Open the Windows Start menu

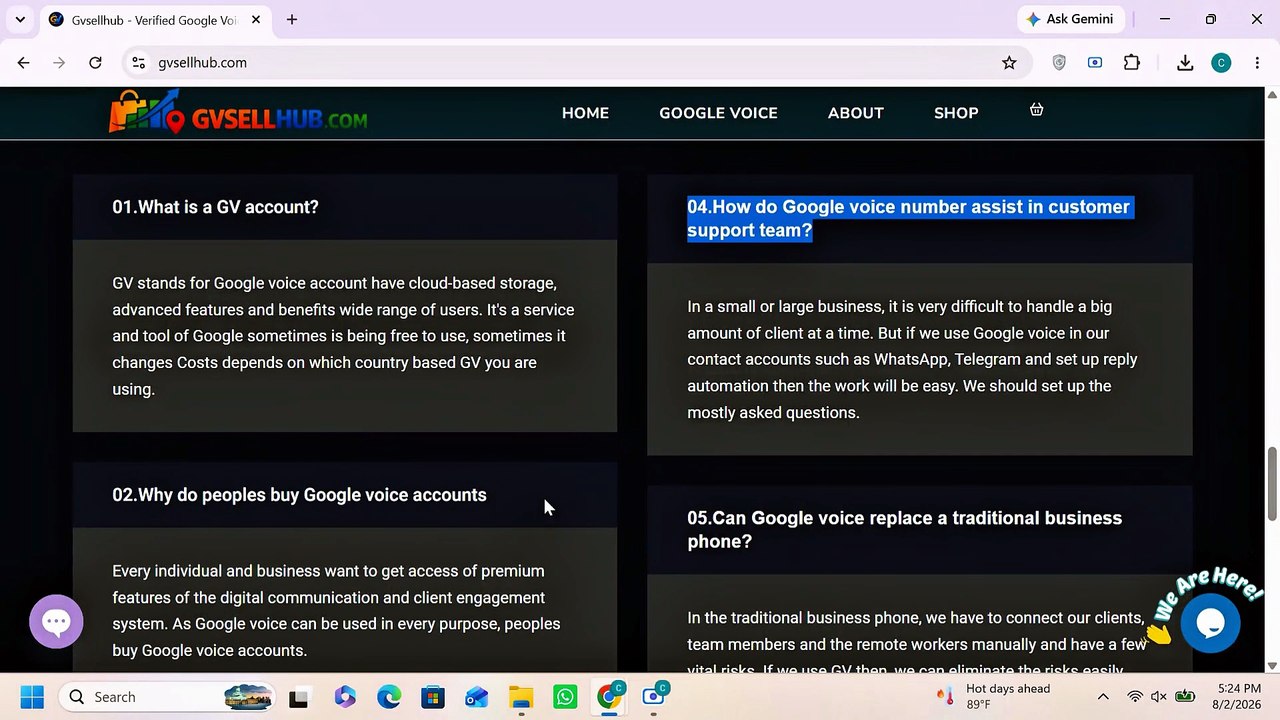(32, 697)
